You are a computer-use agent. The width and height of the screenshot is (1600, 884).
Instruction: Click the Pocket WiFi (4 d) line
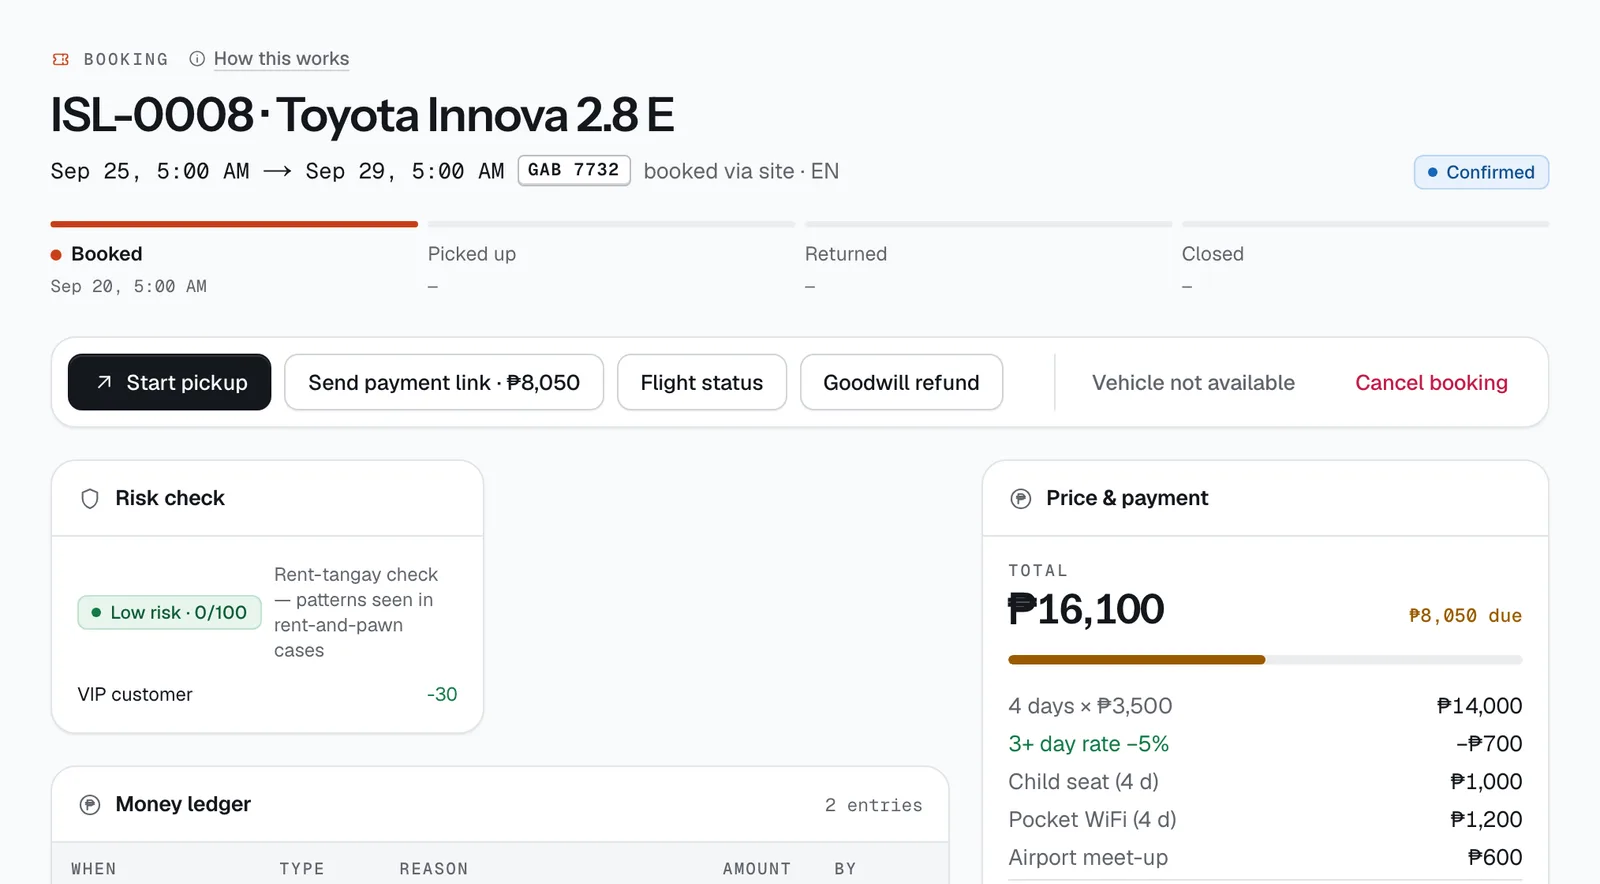(1265, 820)
